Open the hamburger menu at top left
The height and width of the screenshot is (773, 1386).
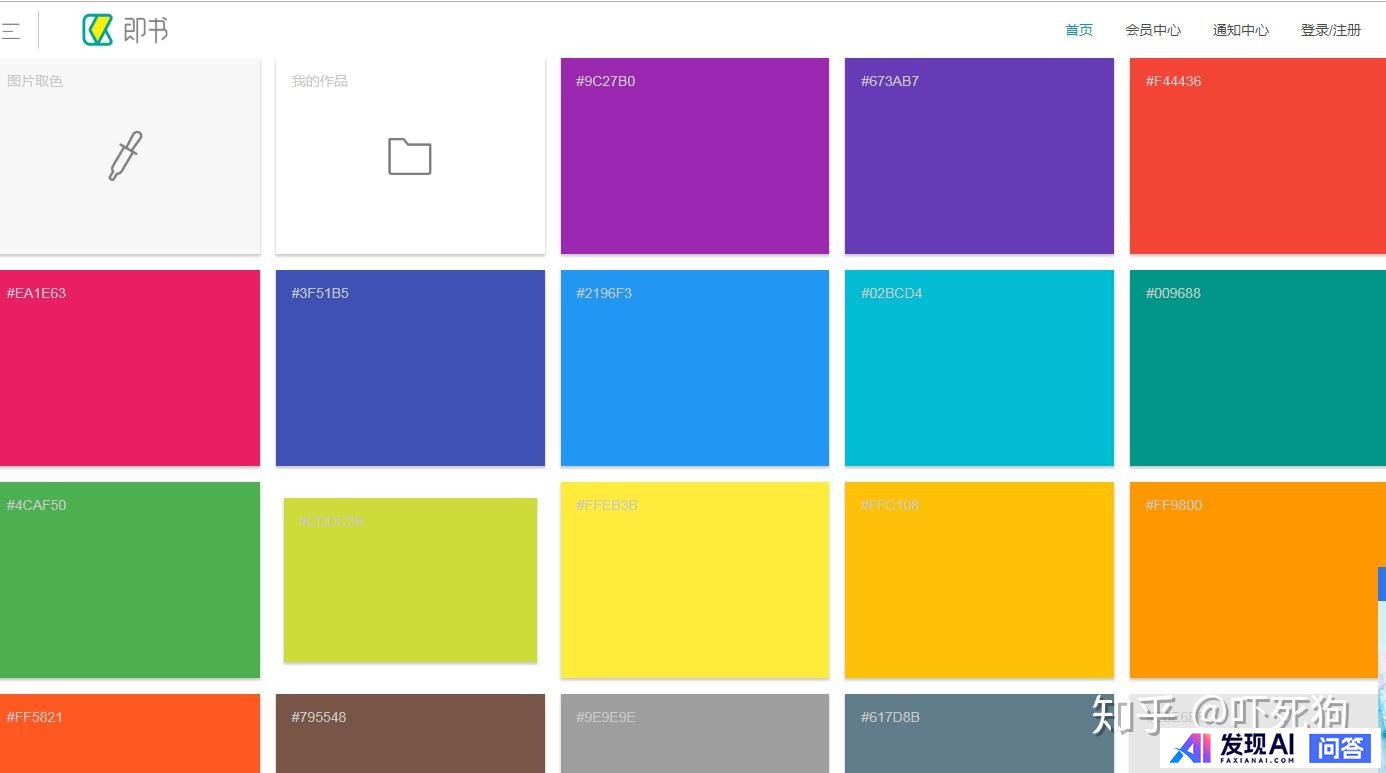(10, 31)
